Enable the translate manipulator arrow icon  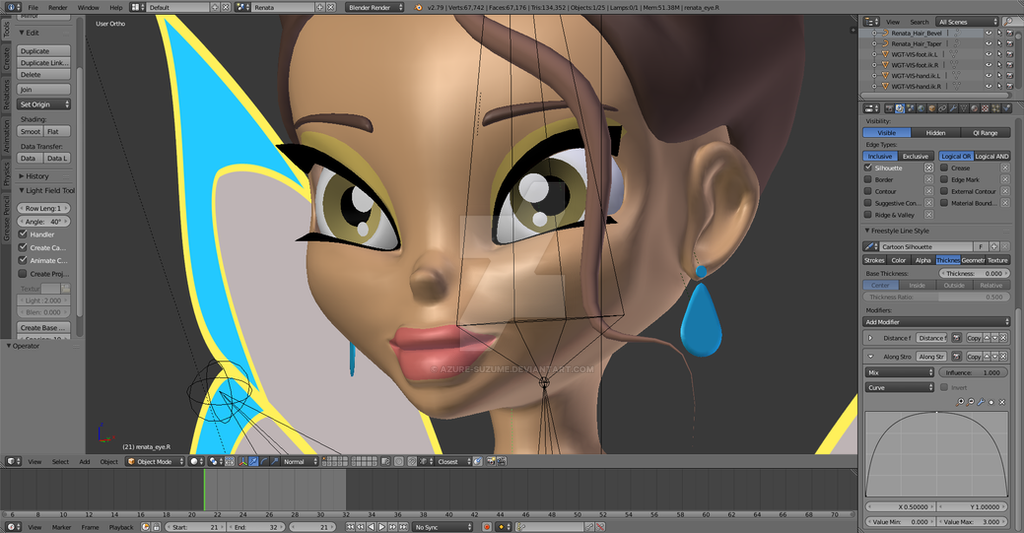[x=253, y=461]
